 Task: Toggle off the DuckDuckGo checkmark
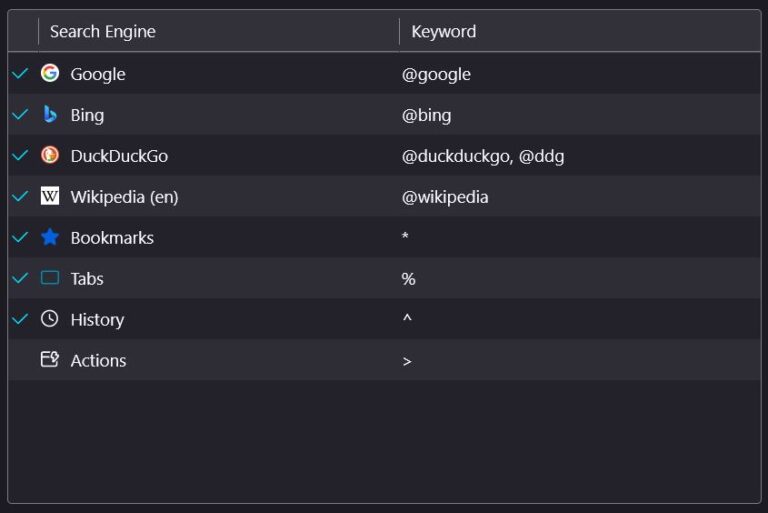tap(20, 156)
